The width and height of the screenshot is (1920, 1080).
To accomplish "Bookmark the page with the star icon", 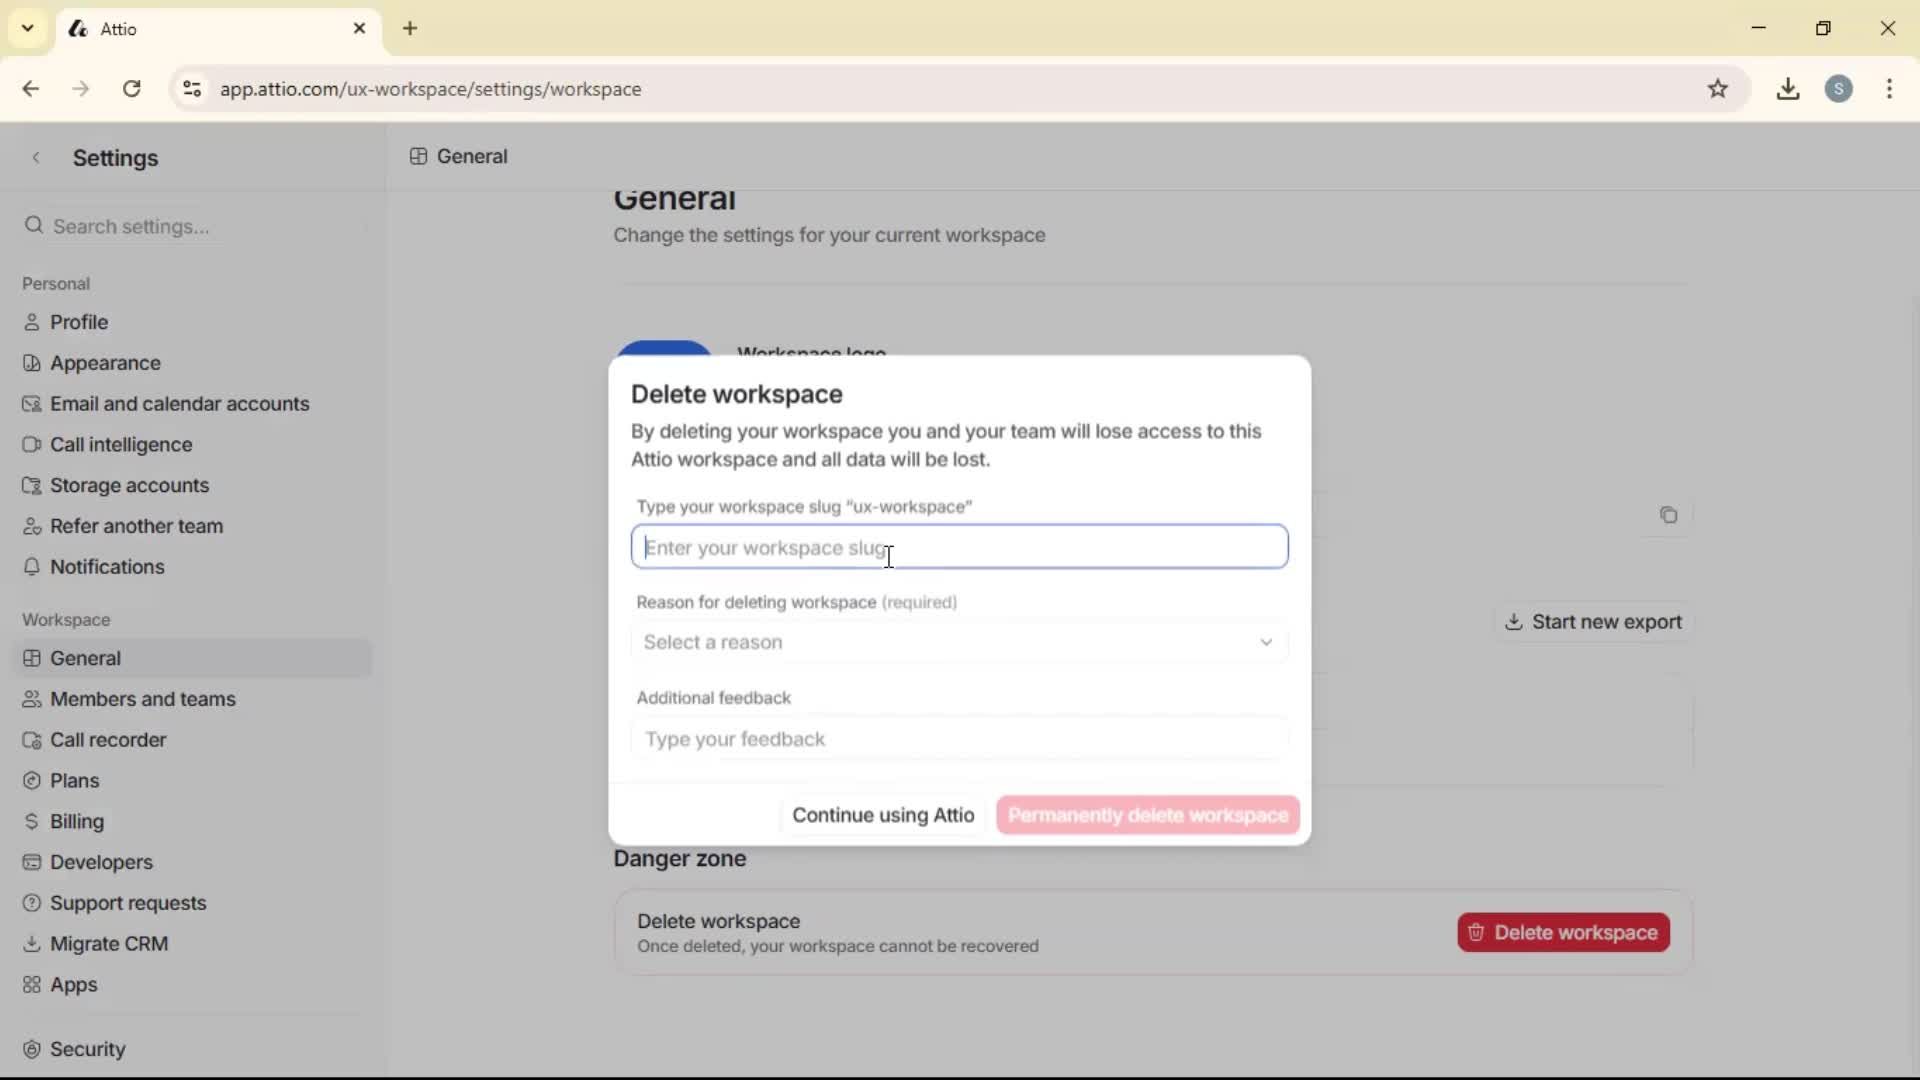I will tap(1720, 88).
